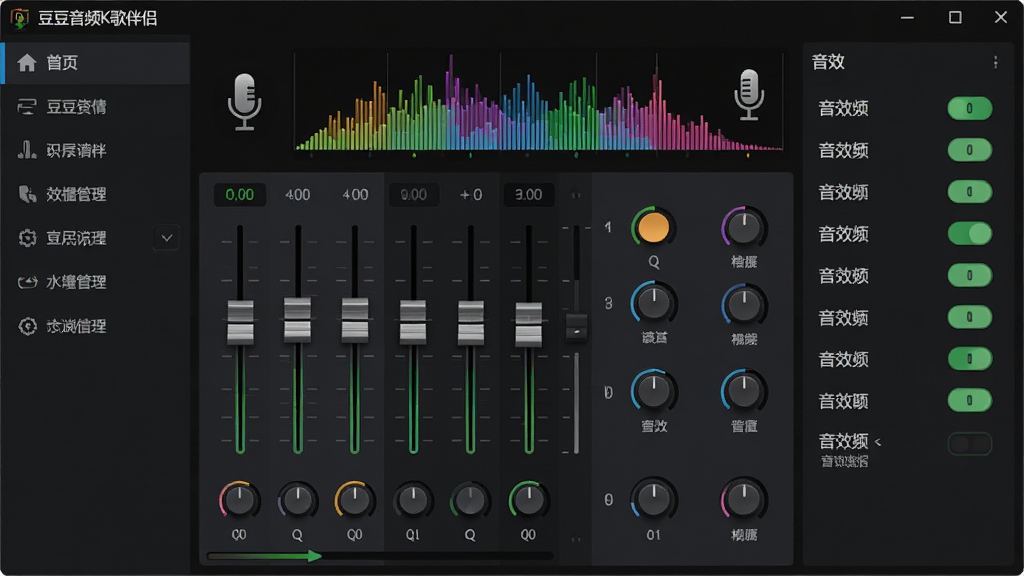
Task: Click the green 0.00 value box
Action: [x=240, y=195]
